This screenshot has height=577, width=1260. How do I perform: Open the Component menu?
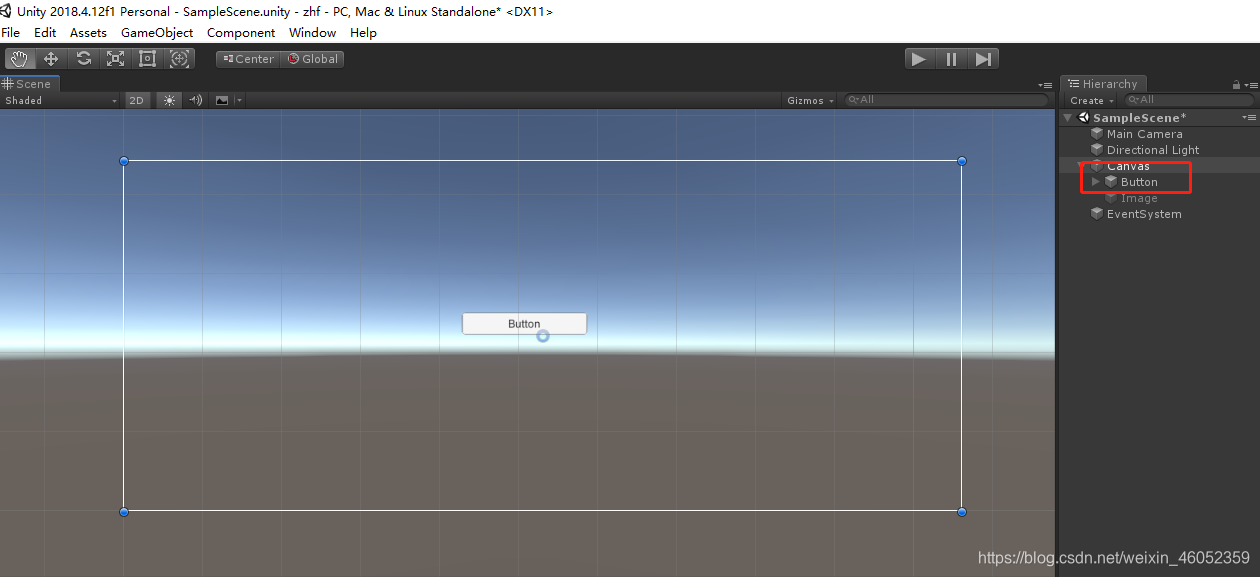[x=241, y=32]
